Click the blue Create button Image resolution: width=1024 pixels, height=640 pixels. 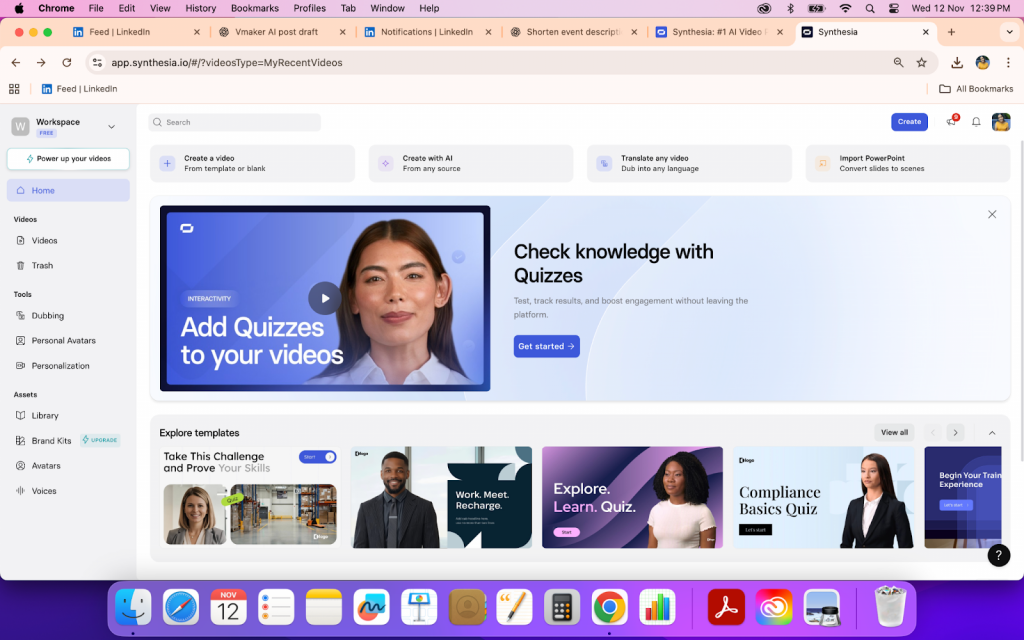[x=909, y=122]
